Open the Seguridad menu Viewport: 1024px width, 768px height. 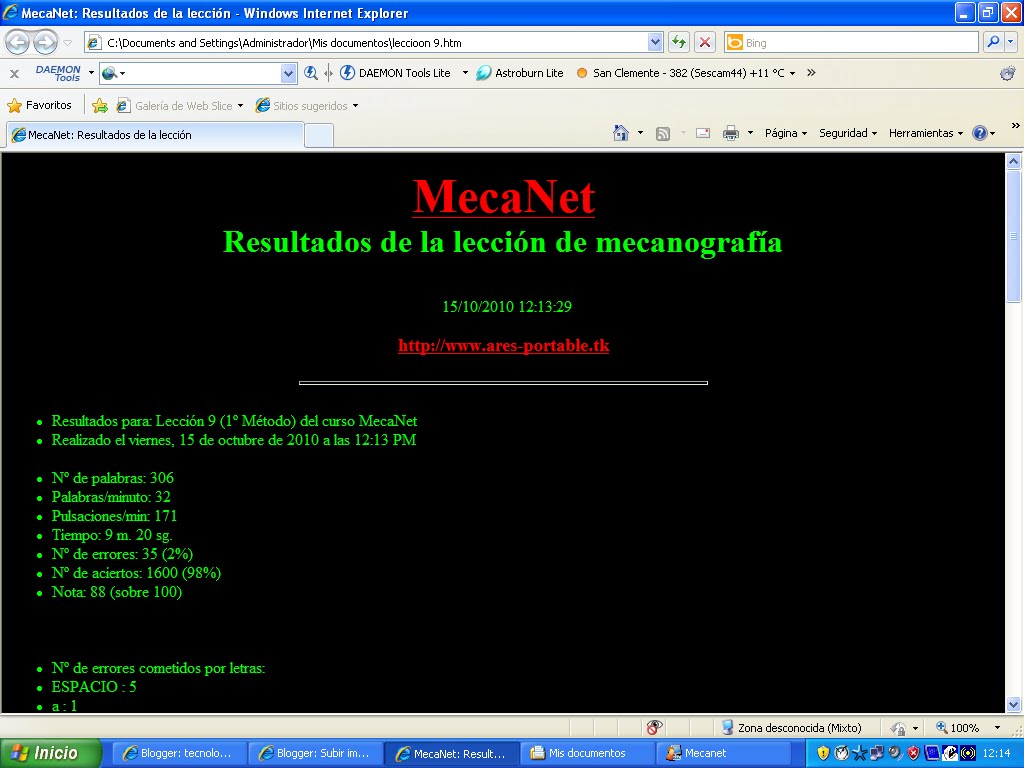click(x=848, y=133)
